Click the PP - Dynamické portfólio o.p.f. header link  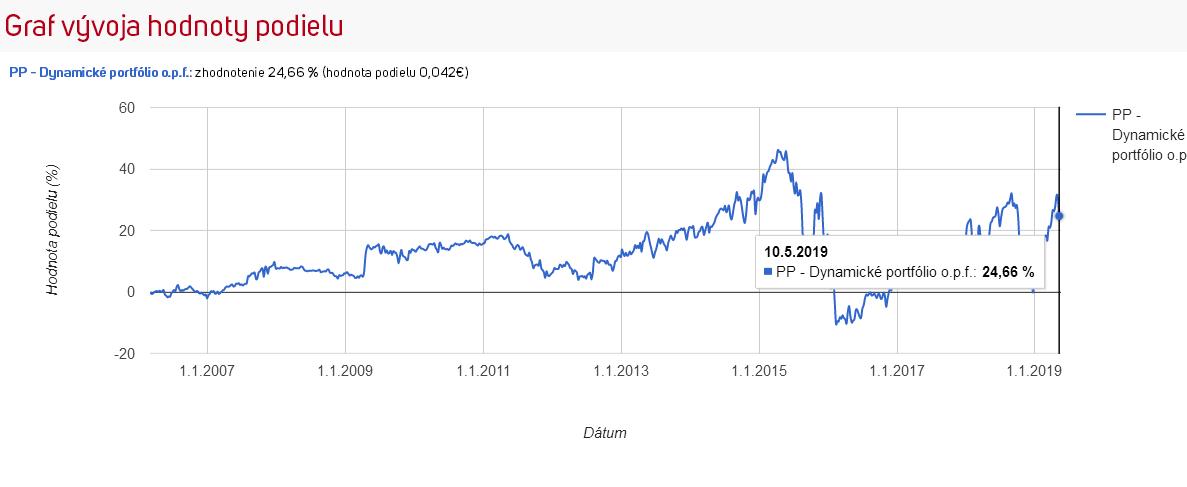click(101, 73)
